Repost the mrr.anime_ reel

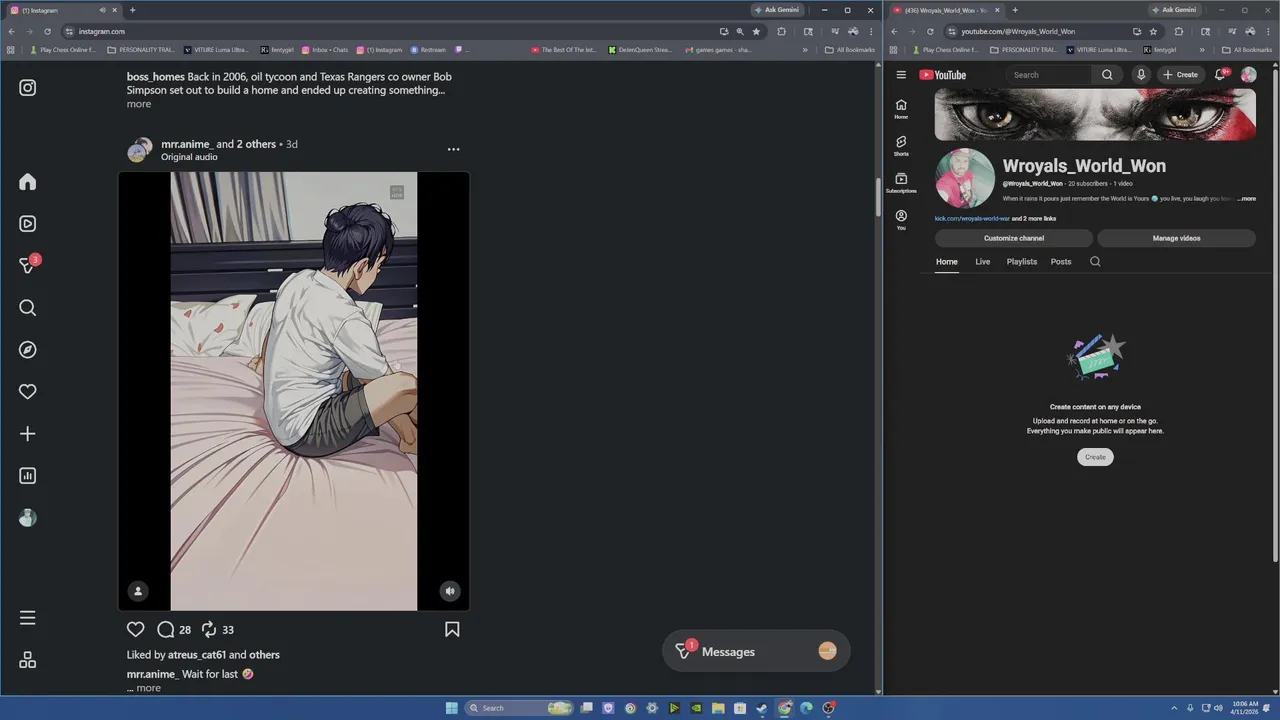click(209, 629)
